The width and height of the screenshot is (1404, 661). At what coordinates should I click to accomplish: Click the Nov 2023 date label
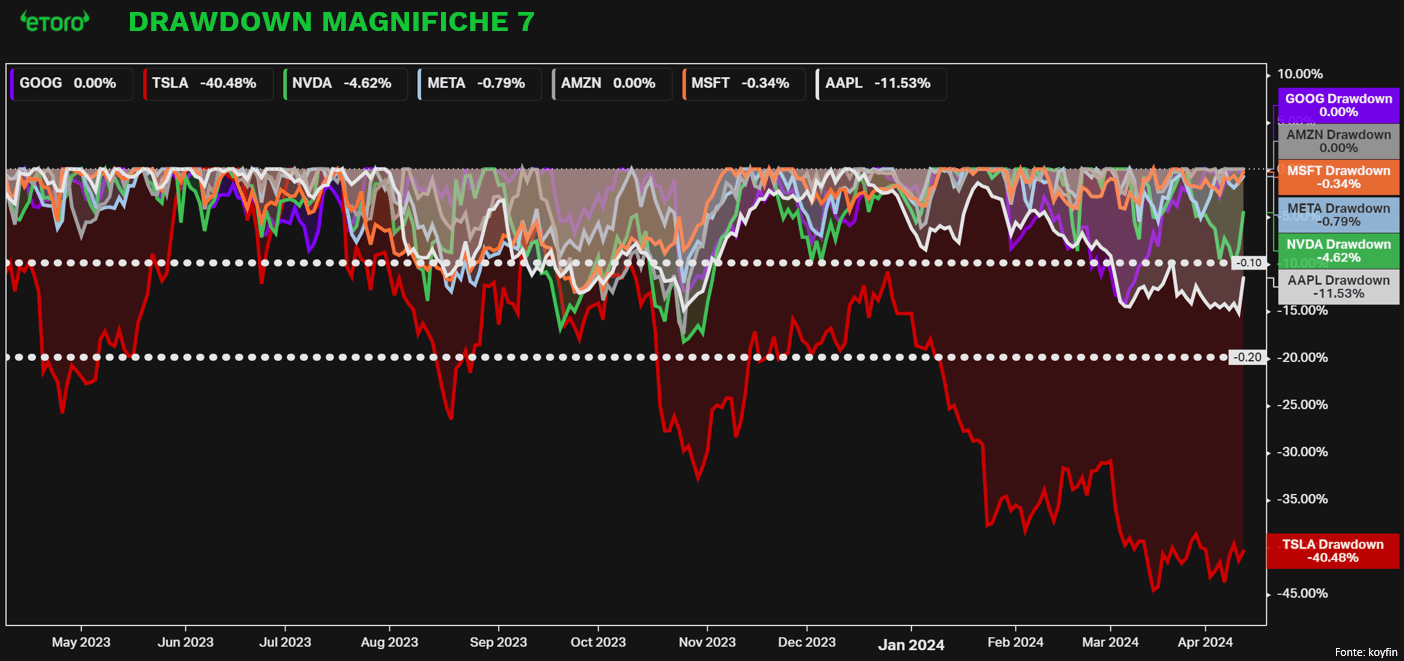(706, 642)
